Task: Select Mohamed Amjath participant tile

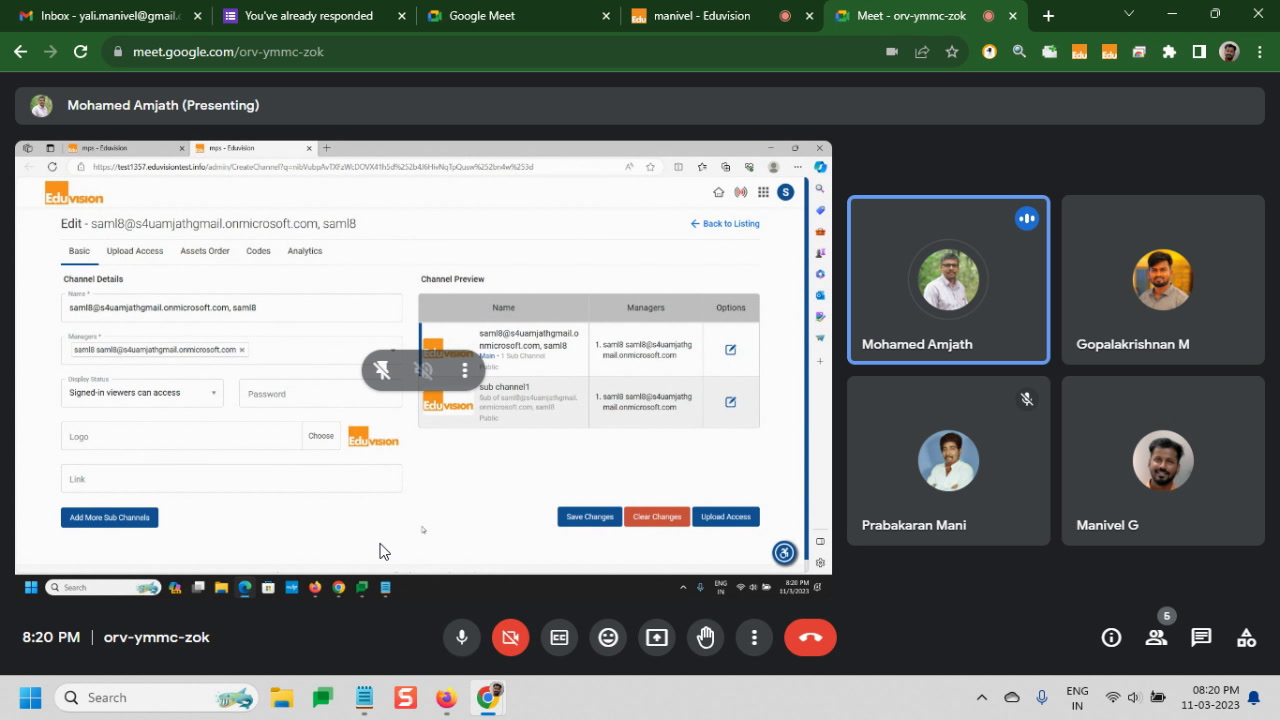Action: [948, 280]
